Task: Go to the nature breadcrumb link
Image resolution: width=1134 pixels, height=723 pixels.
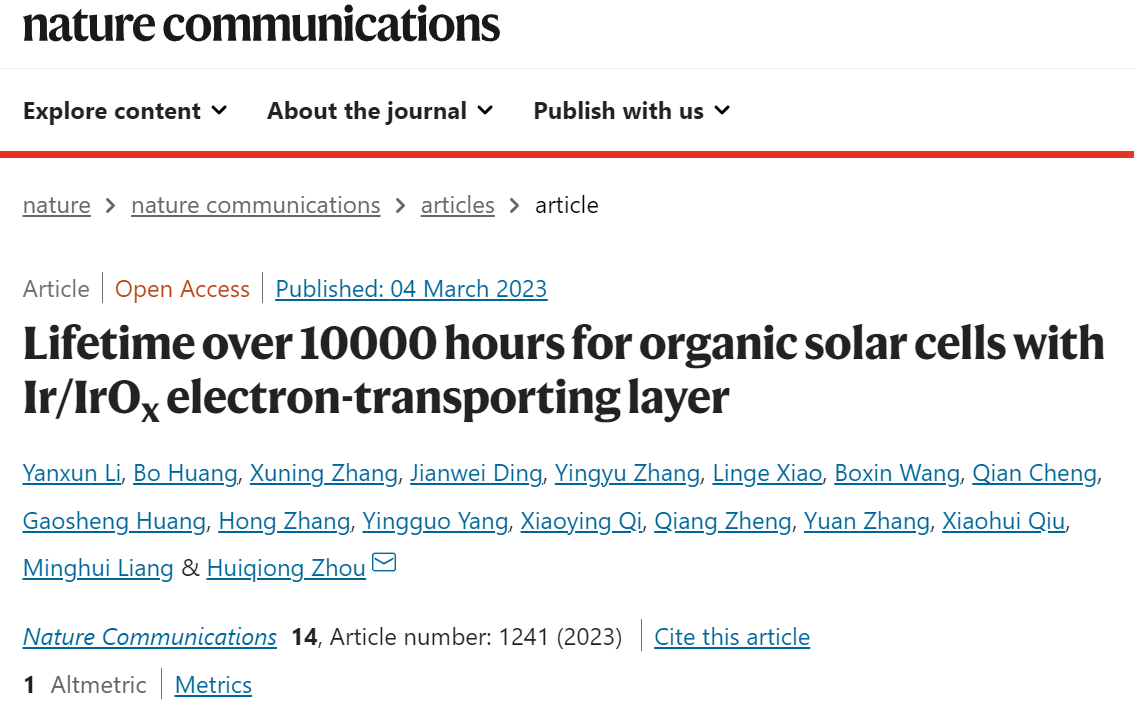Action: pyautogui.click(x=56, y=205)
